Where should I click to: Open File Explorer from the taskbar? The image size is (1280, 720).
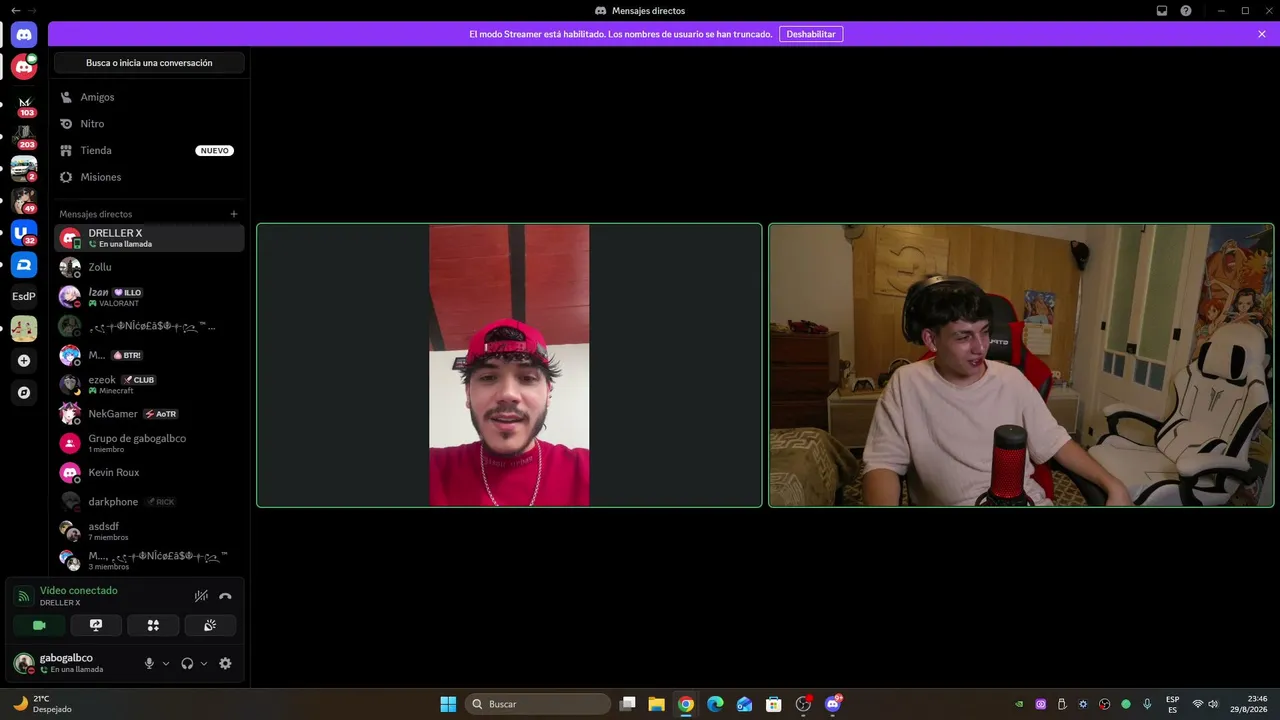tap(656, 704)
